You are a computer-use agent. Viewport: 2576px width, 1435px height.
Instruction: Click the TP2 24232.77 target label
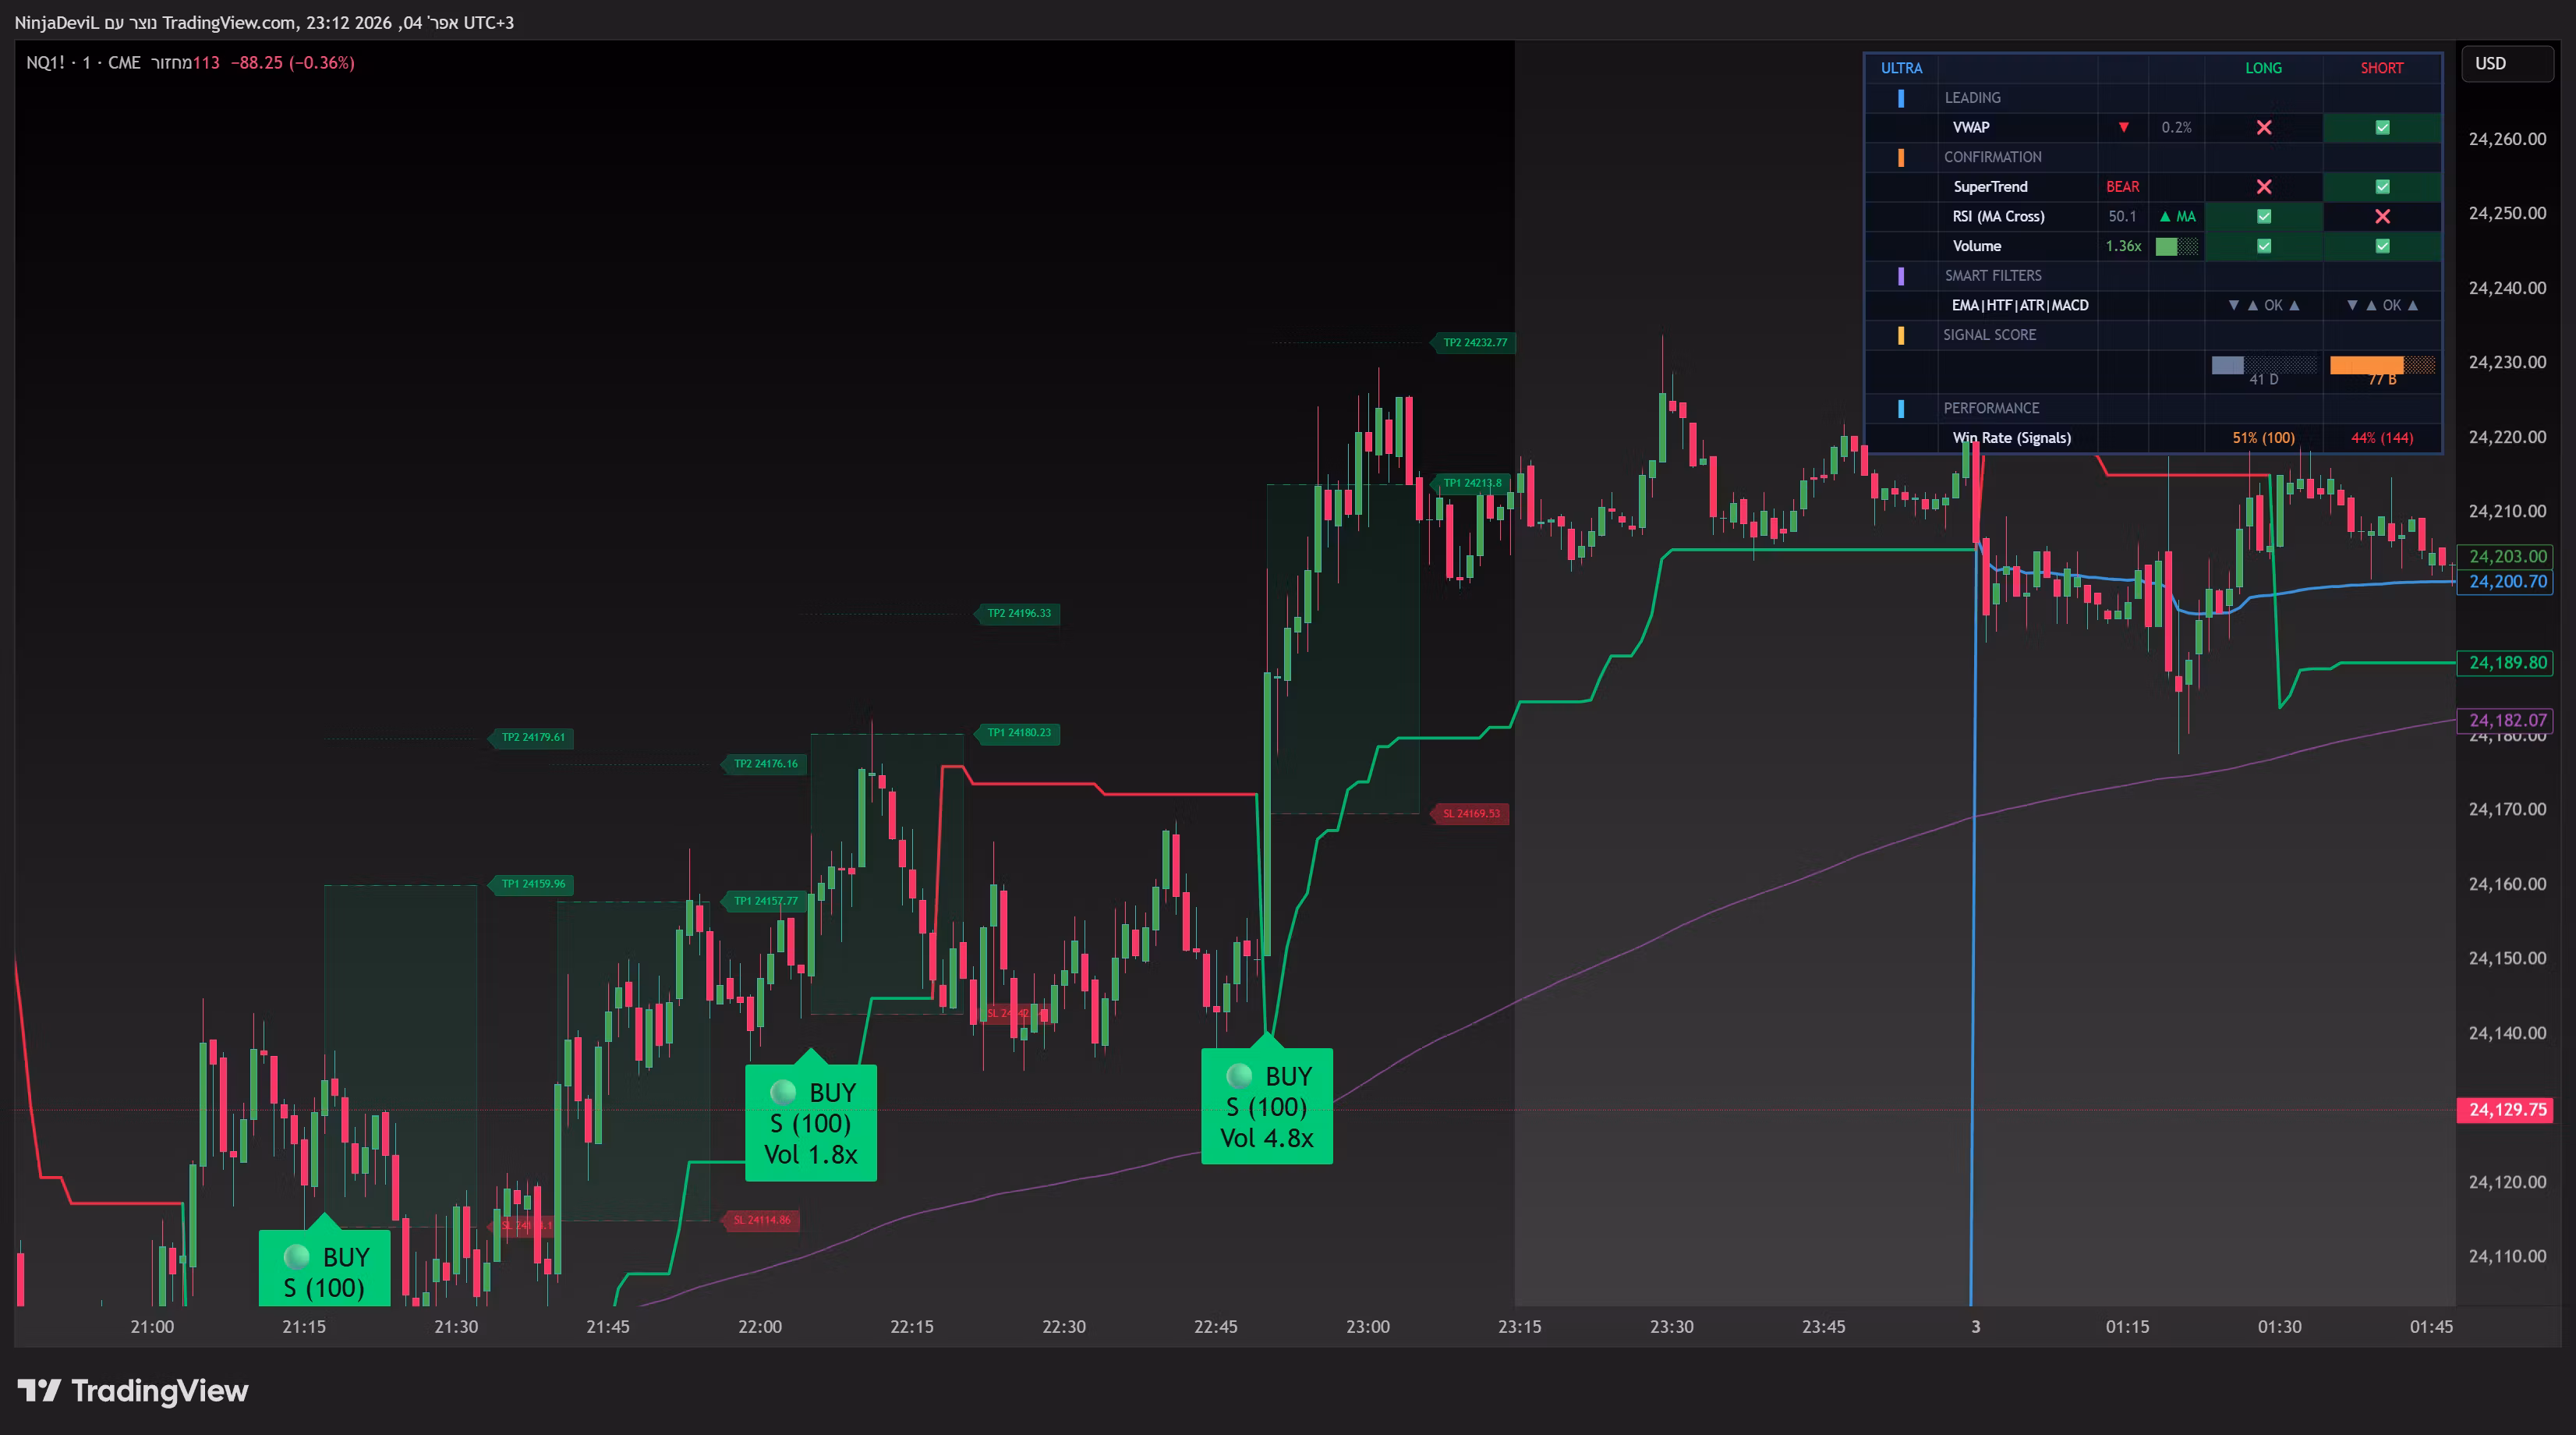pyautogui.click(x=1474, y=343)
